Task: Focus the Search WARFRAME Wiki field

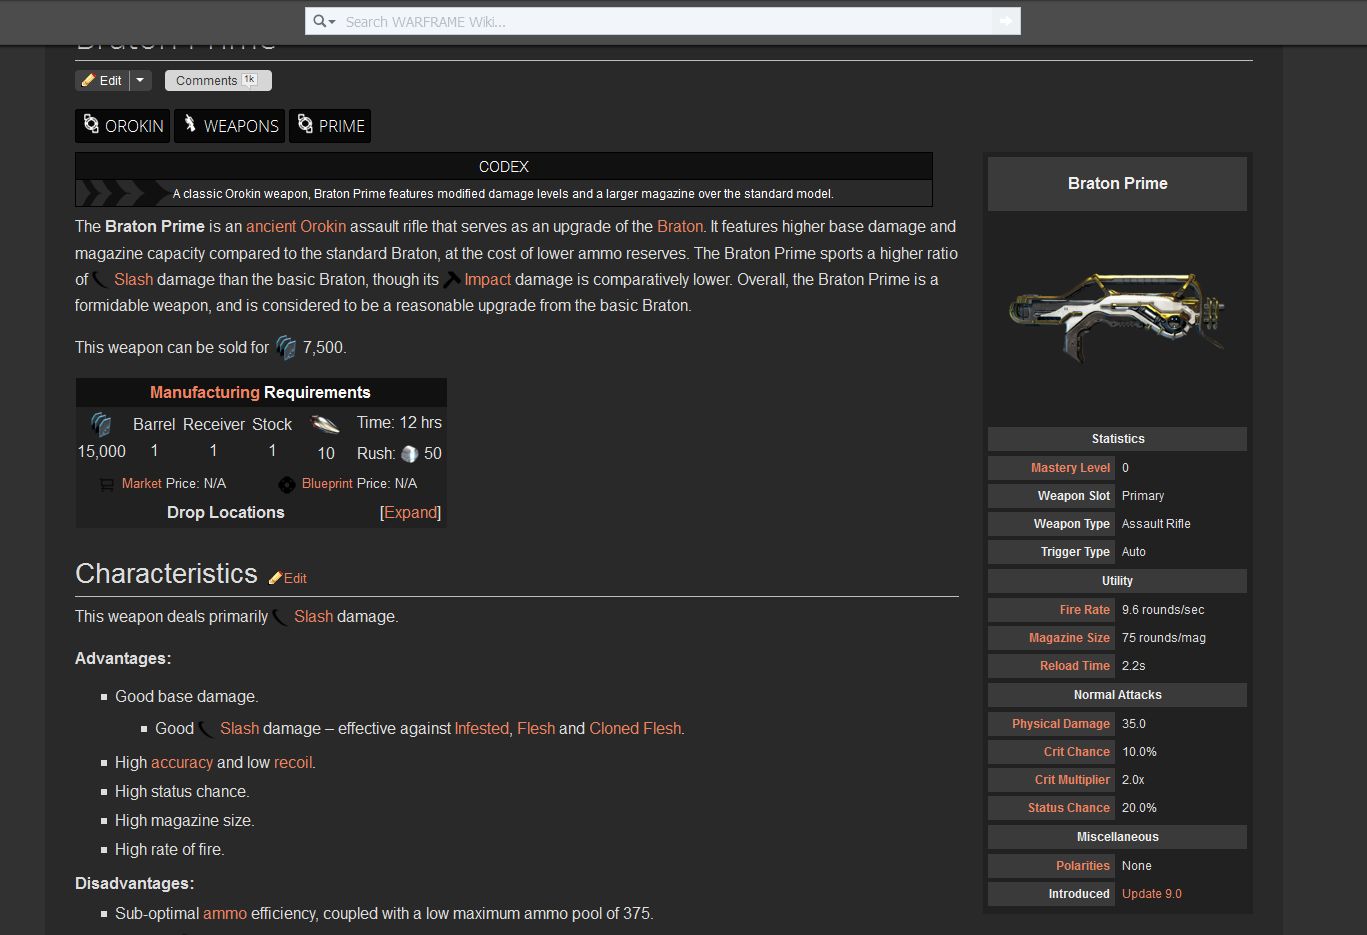Action: coord(666,21)
